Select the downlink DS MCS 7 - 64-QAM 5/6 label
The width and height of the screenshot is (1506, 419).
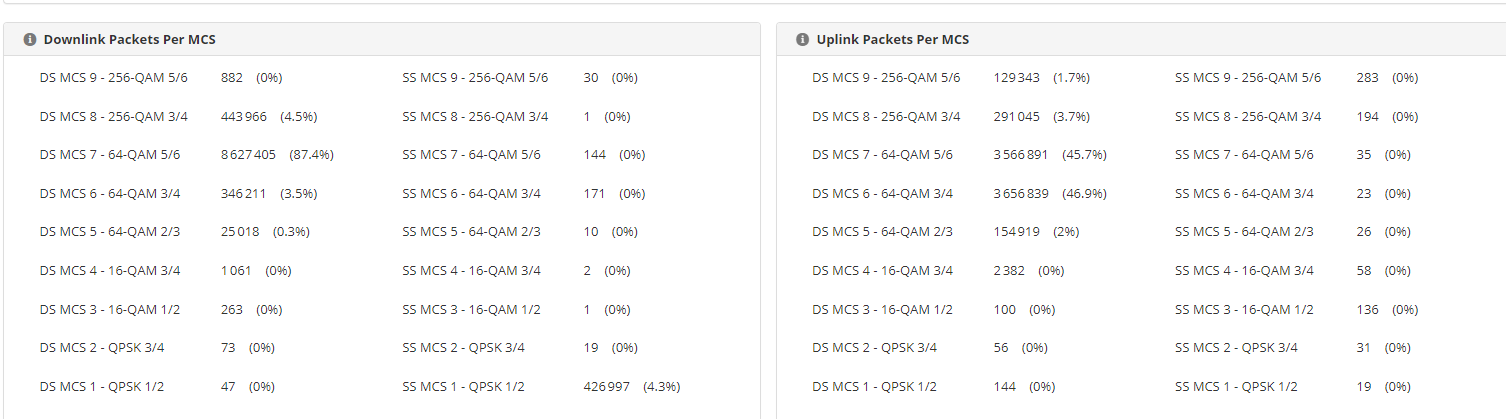click(110, 155)
